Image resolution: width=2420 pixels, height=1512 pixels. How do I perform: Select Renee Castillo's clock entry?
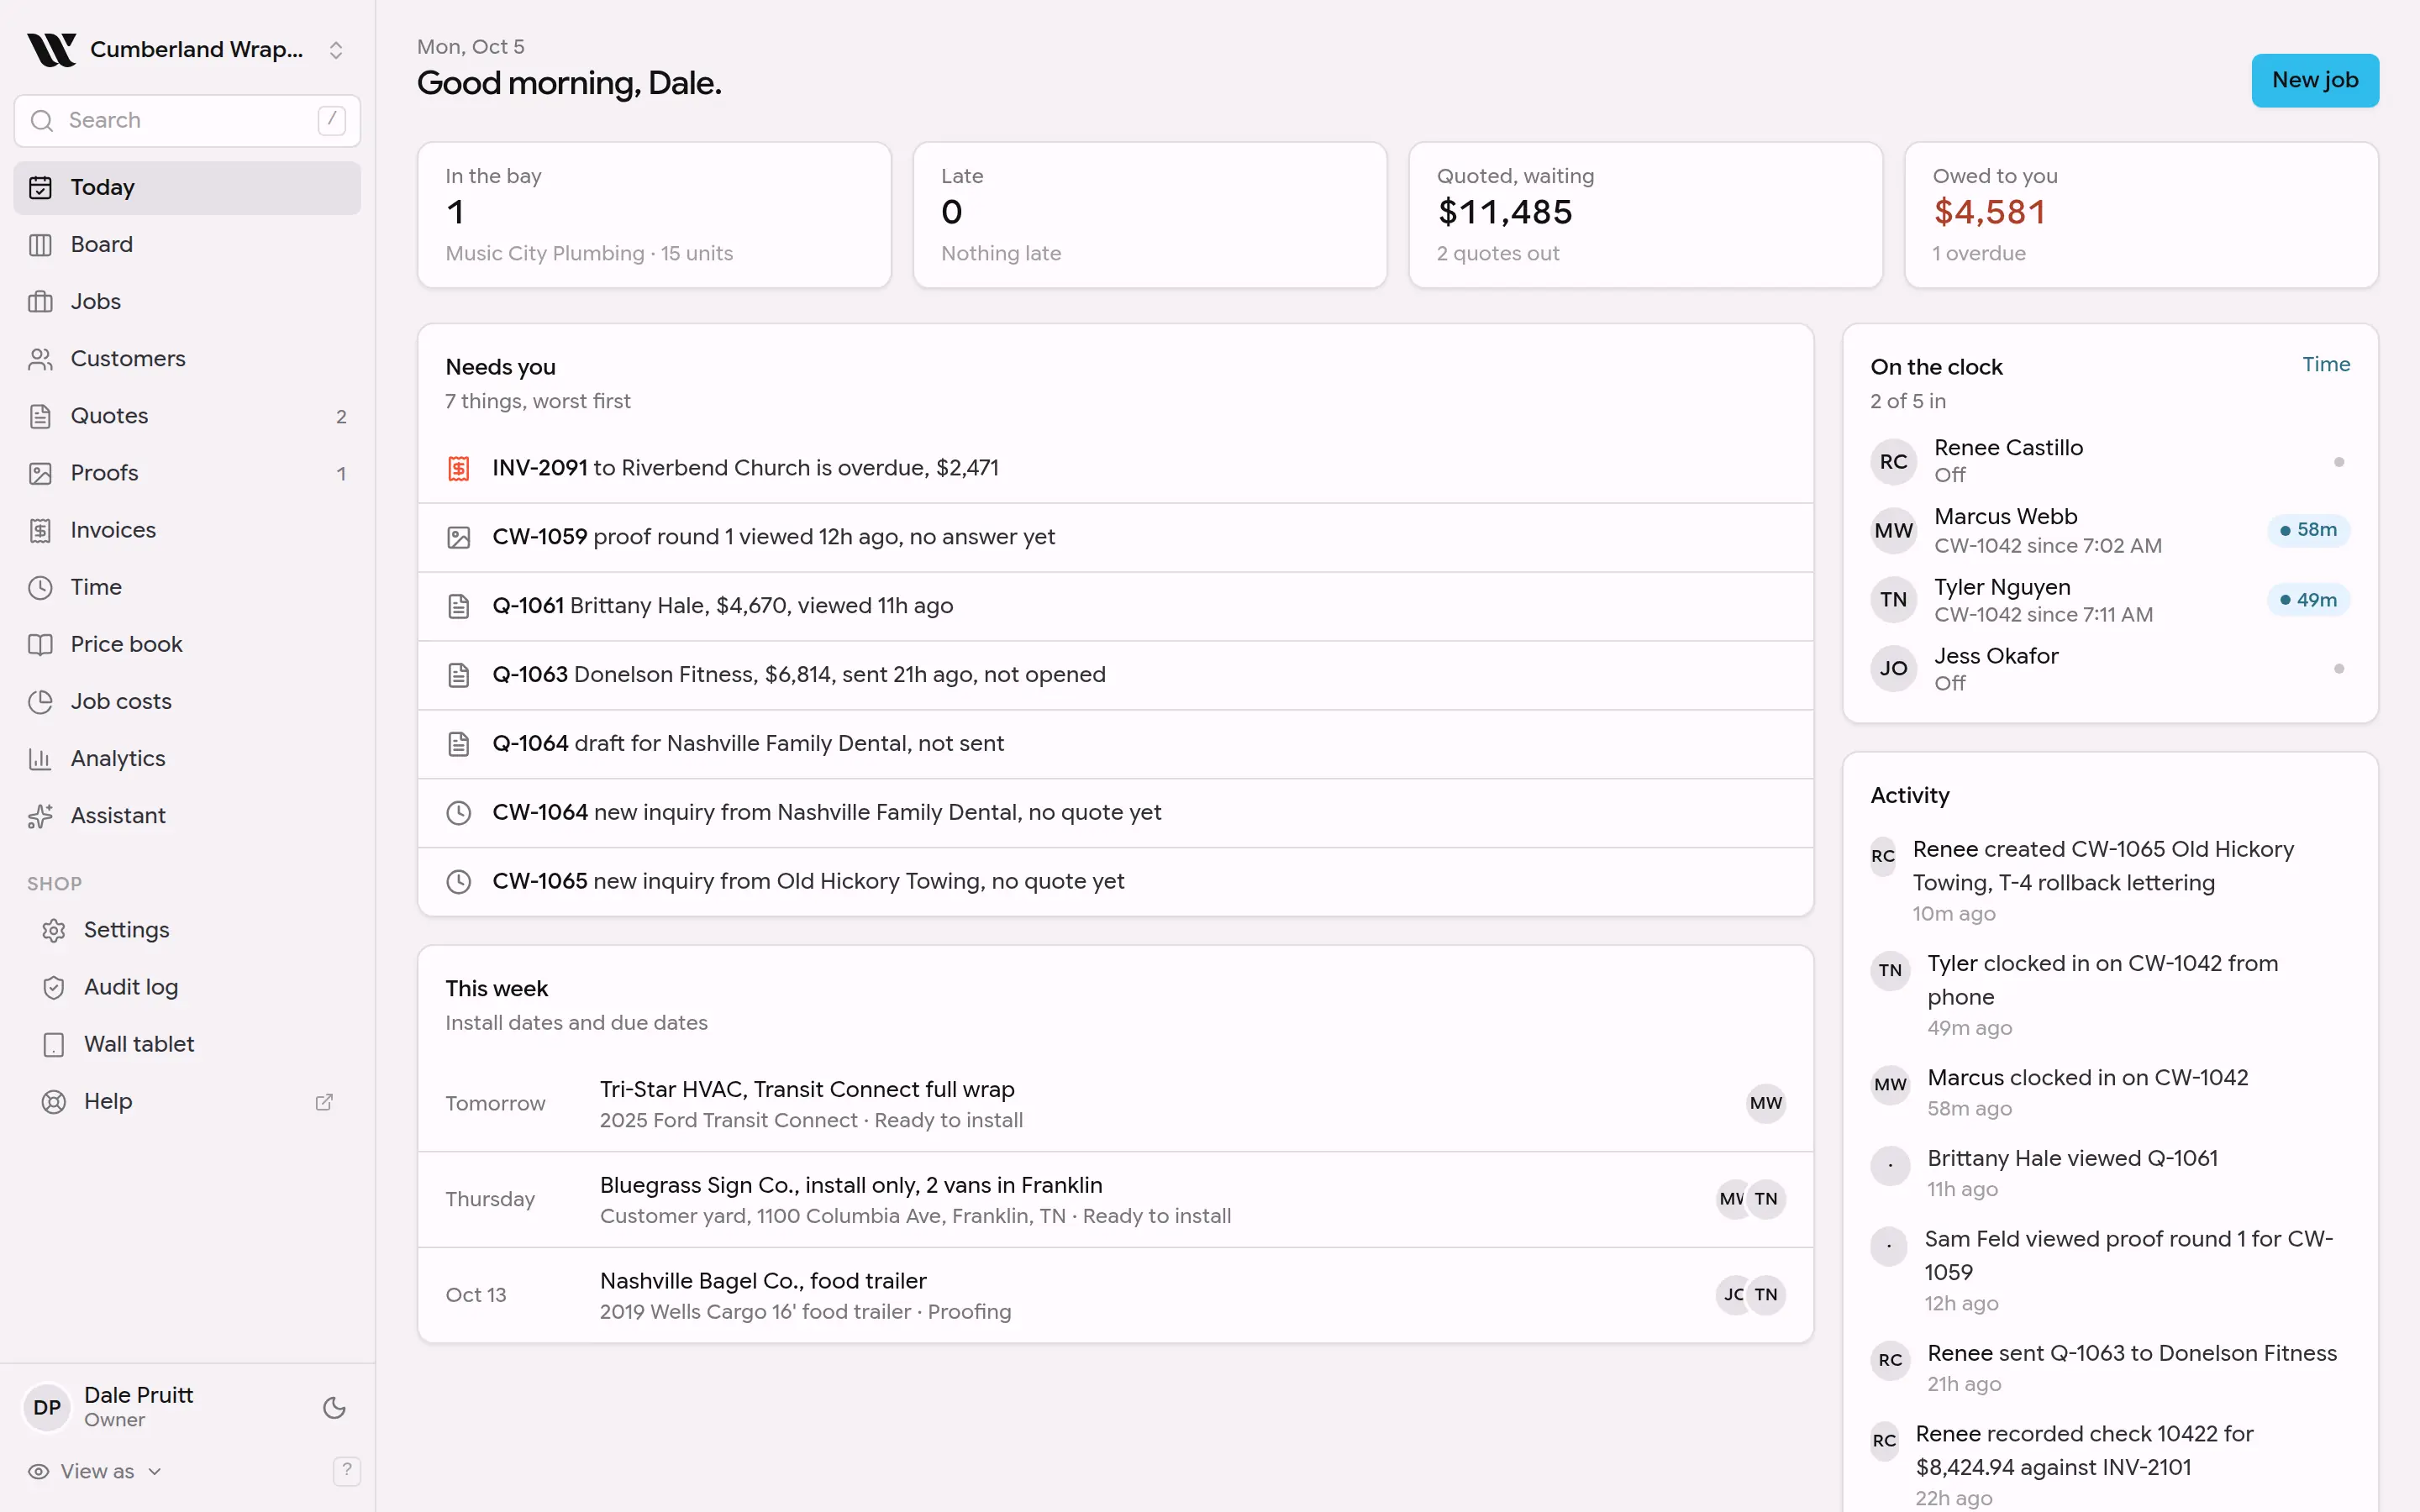tap(2110, 461)
